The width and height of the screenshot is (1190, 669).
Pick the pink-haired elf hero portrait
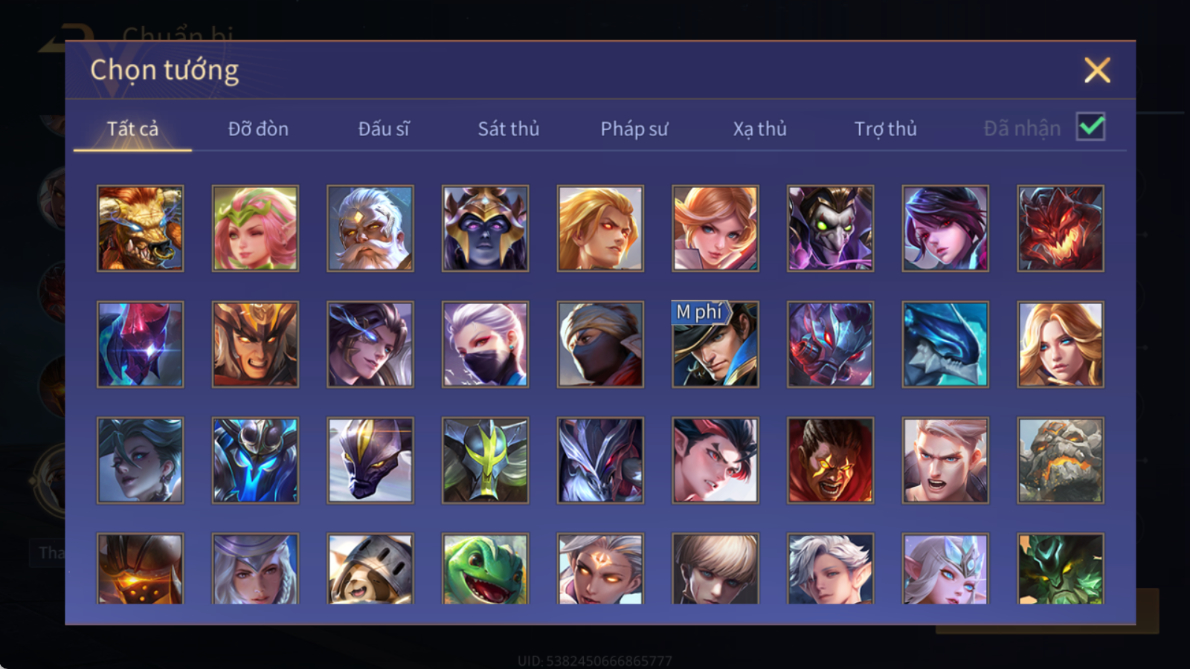255,228
